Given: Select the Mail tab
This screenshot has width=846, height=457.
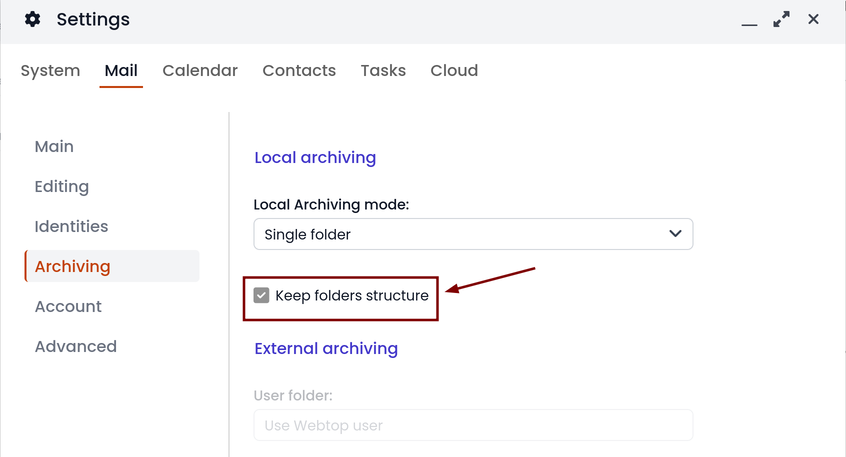Looking at the screenshot, I should 121,71.
